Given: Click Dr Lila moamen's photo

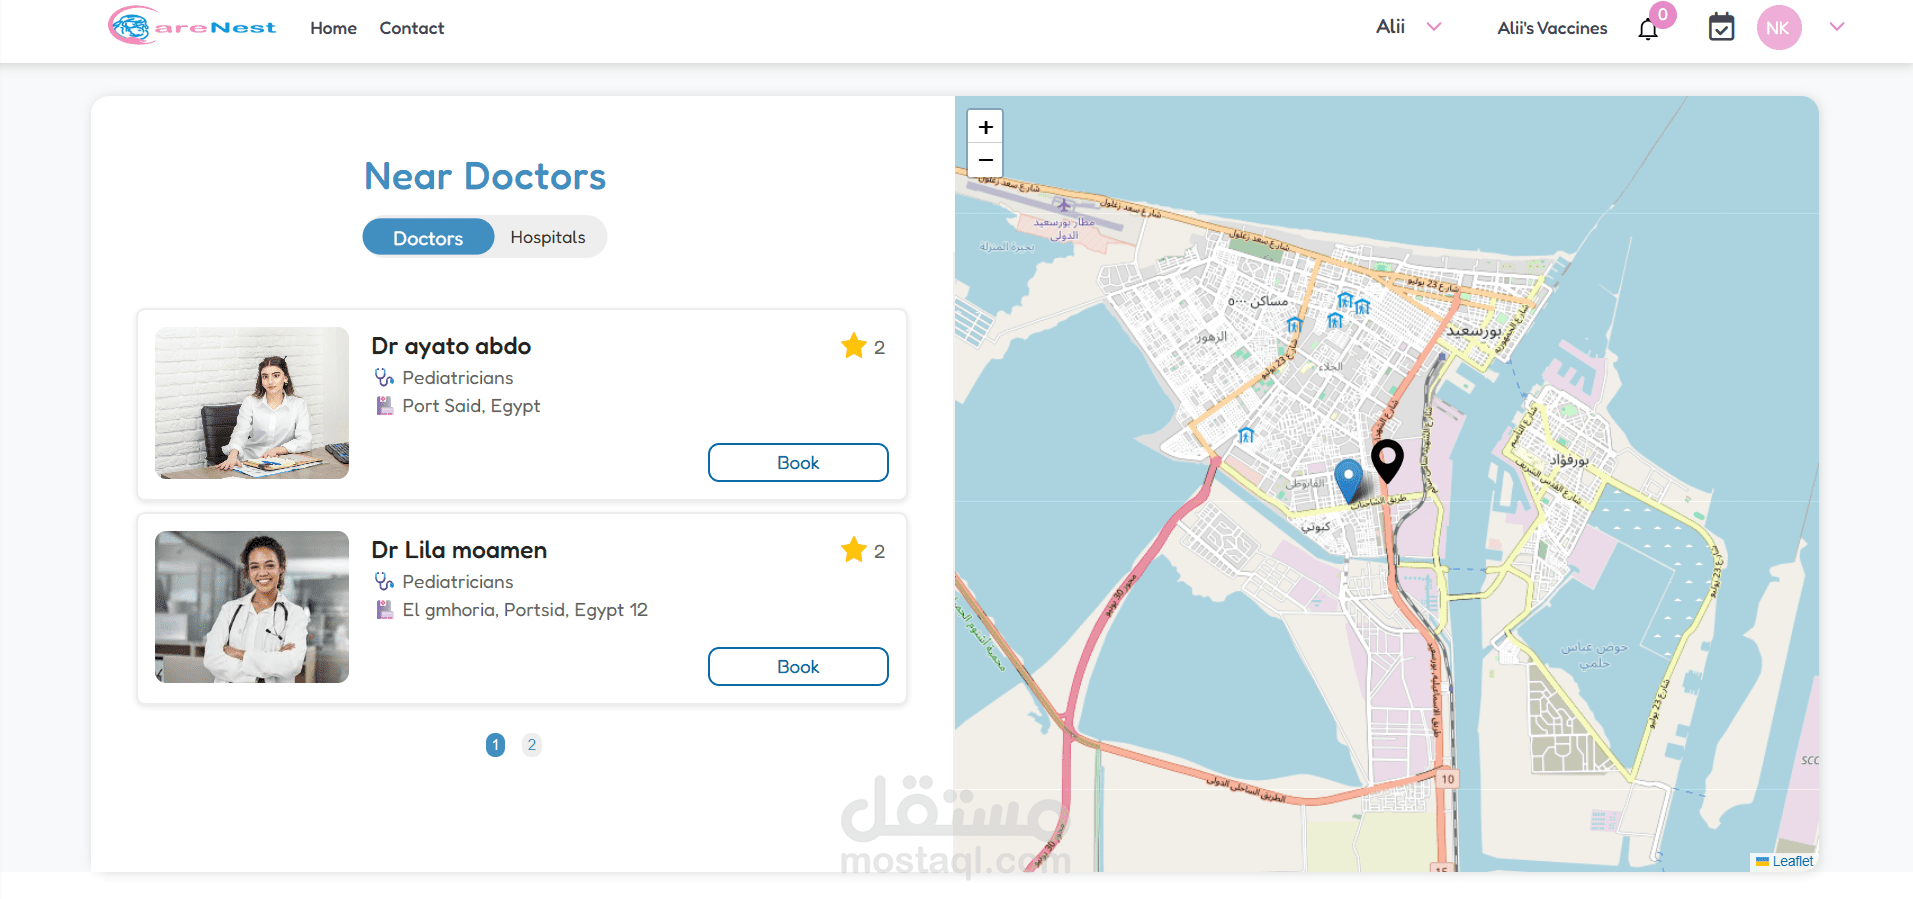Looking at the screenshot, I should click(x=252, y=607).
